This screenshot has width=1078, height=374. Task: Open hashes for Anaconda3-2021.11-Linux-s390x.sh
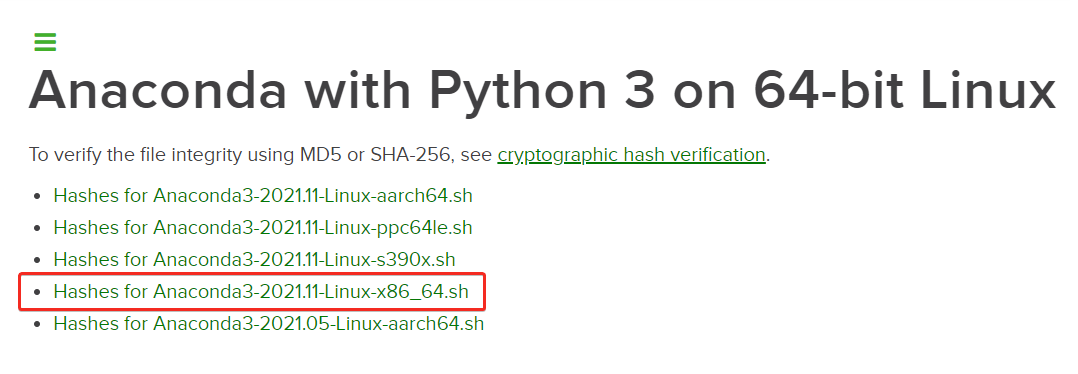254,260
